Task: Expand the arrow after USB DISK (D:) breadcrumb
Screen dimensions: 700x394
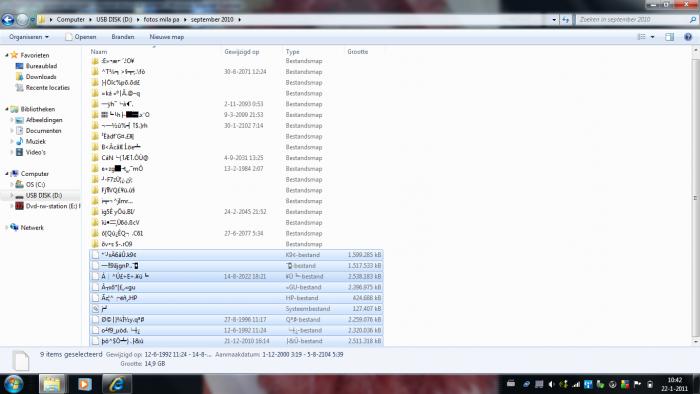Action: point(138,20)
